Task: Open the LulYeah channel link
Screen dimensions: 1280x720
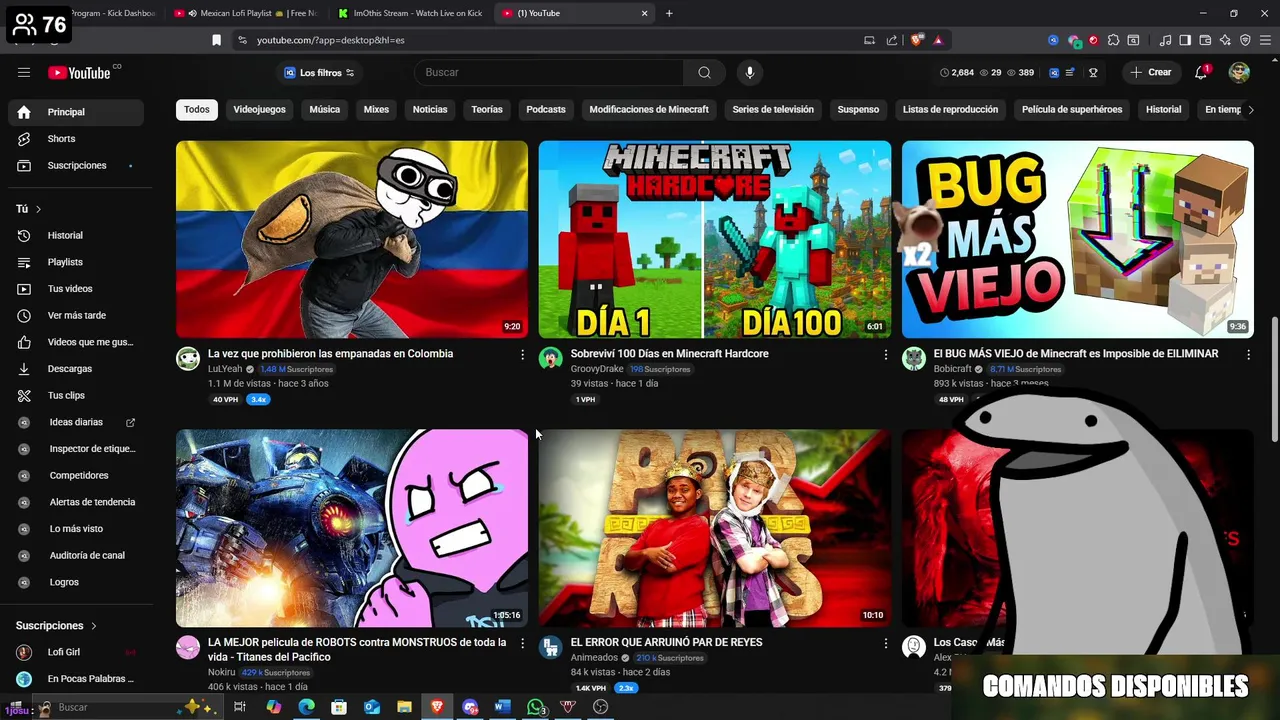Action: [x=225, y=369]
